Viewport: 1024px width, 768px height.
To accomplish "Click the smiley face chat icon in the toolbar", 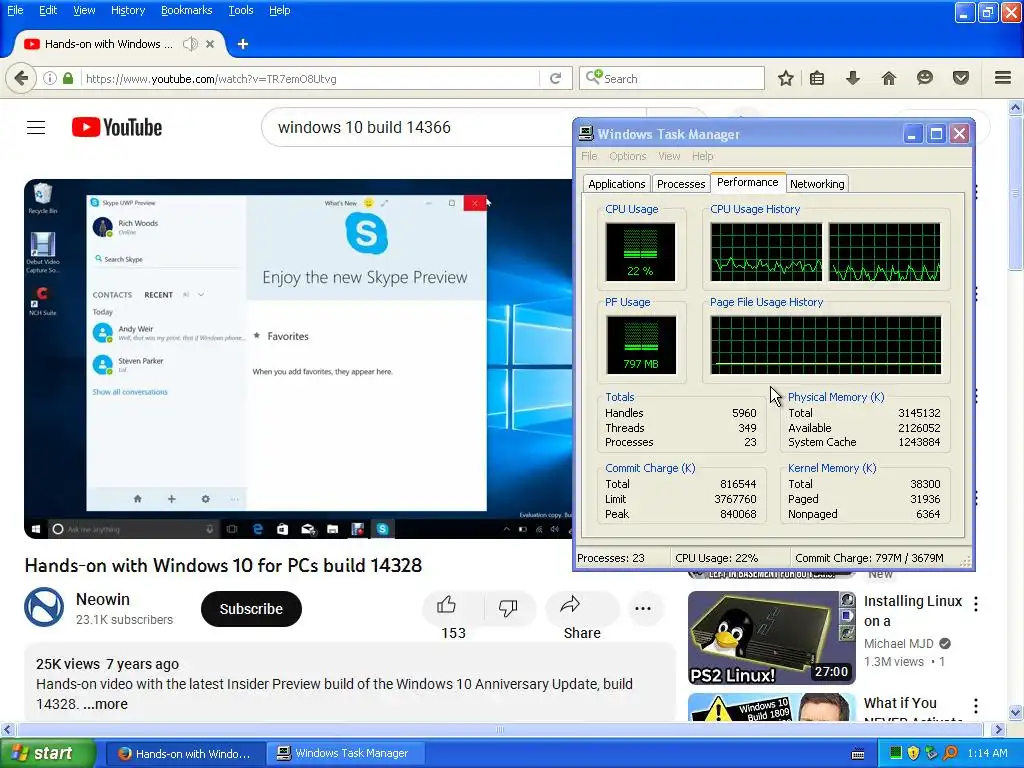I will 925,78.
